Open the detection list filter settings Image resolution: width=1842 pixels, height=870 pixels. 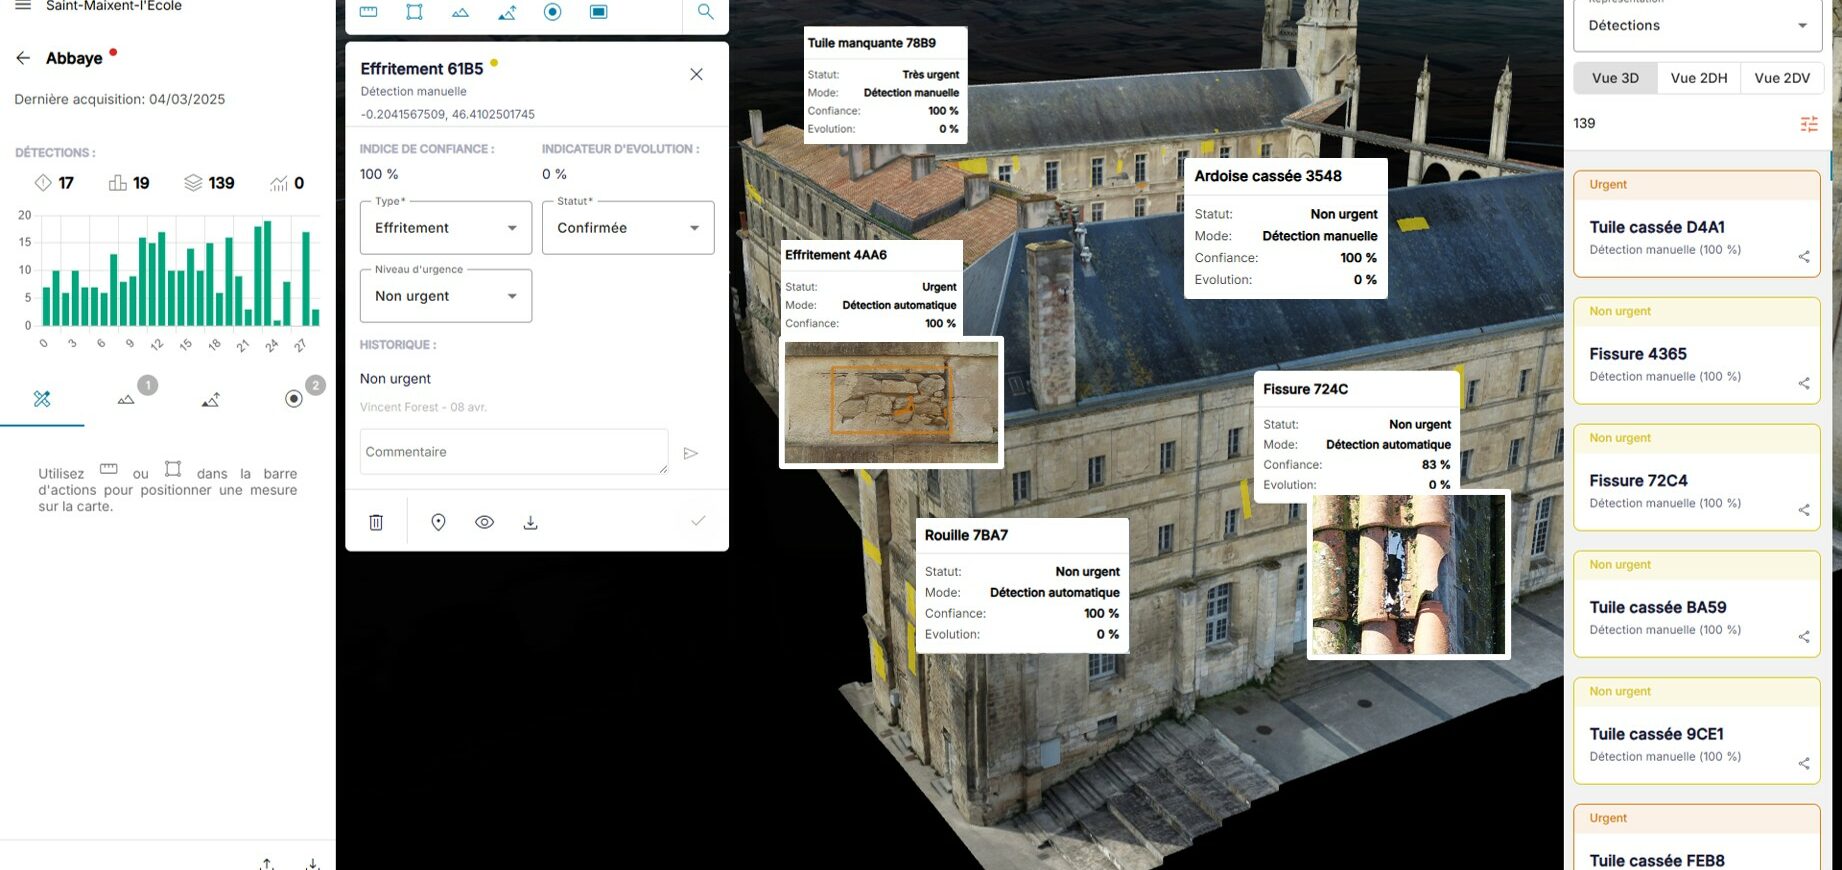click(x=1809, y=124)
